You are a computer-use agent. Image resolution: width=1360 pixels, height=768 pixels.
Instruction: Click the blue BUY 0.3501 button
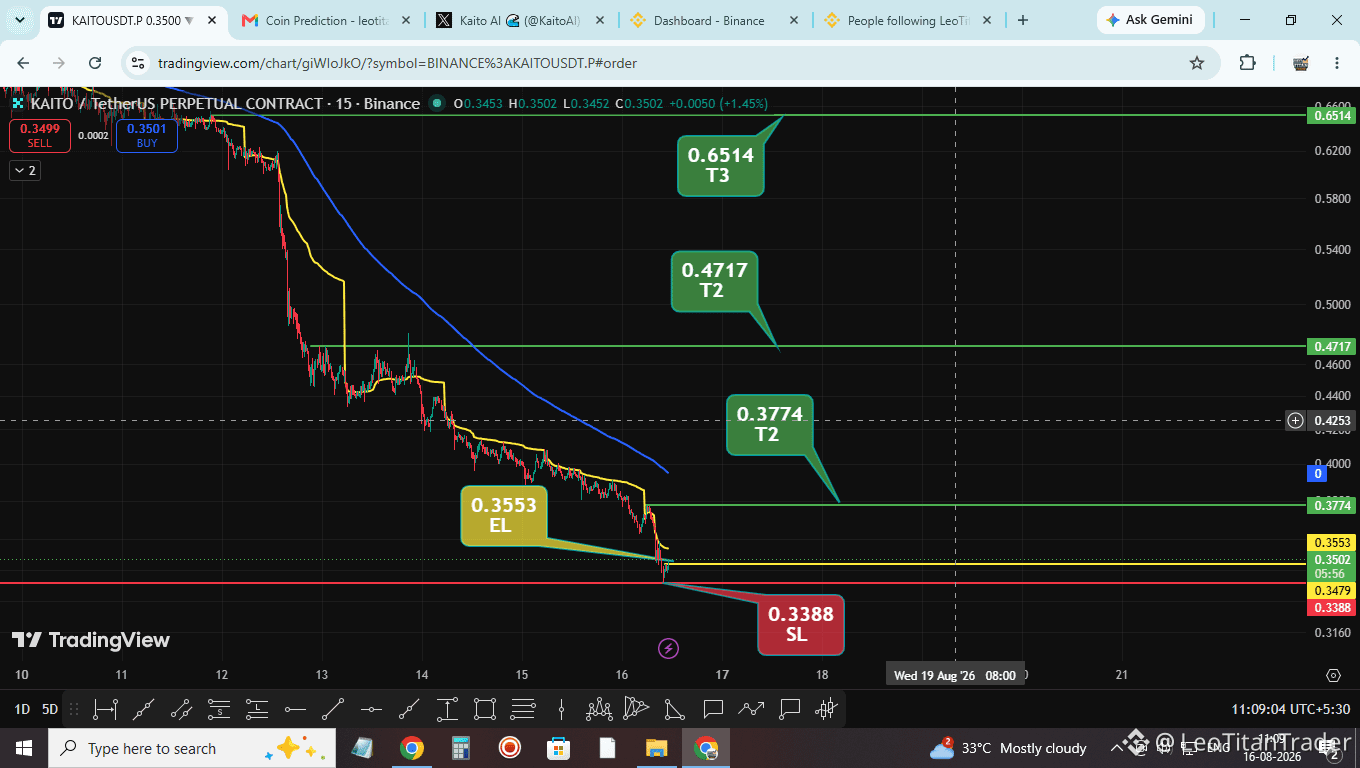[x=147, y=135]
